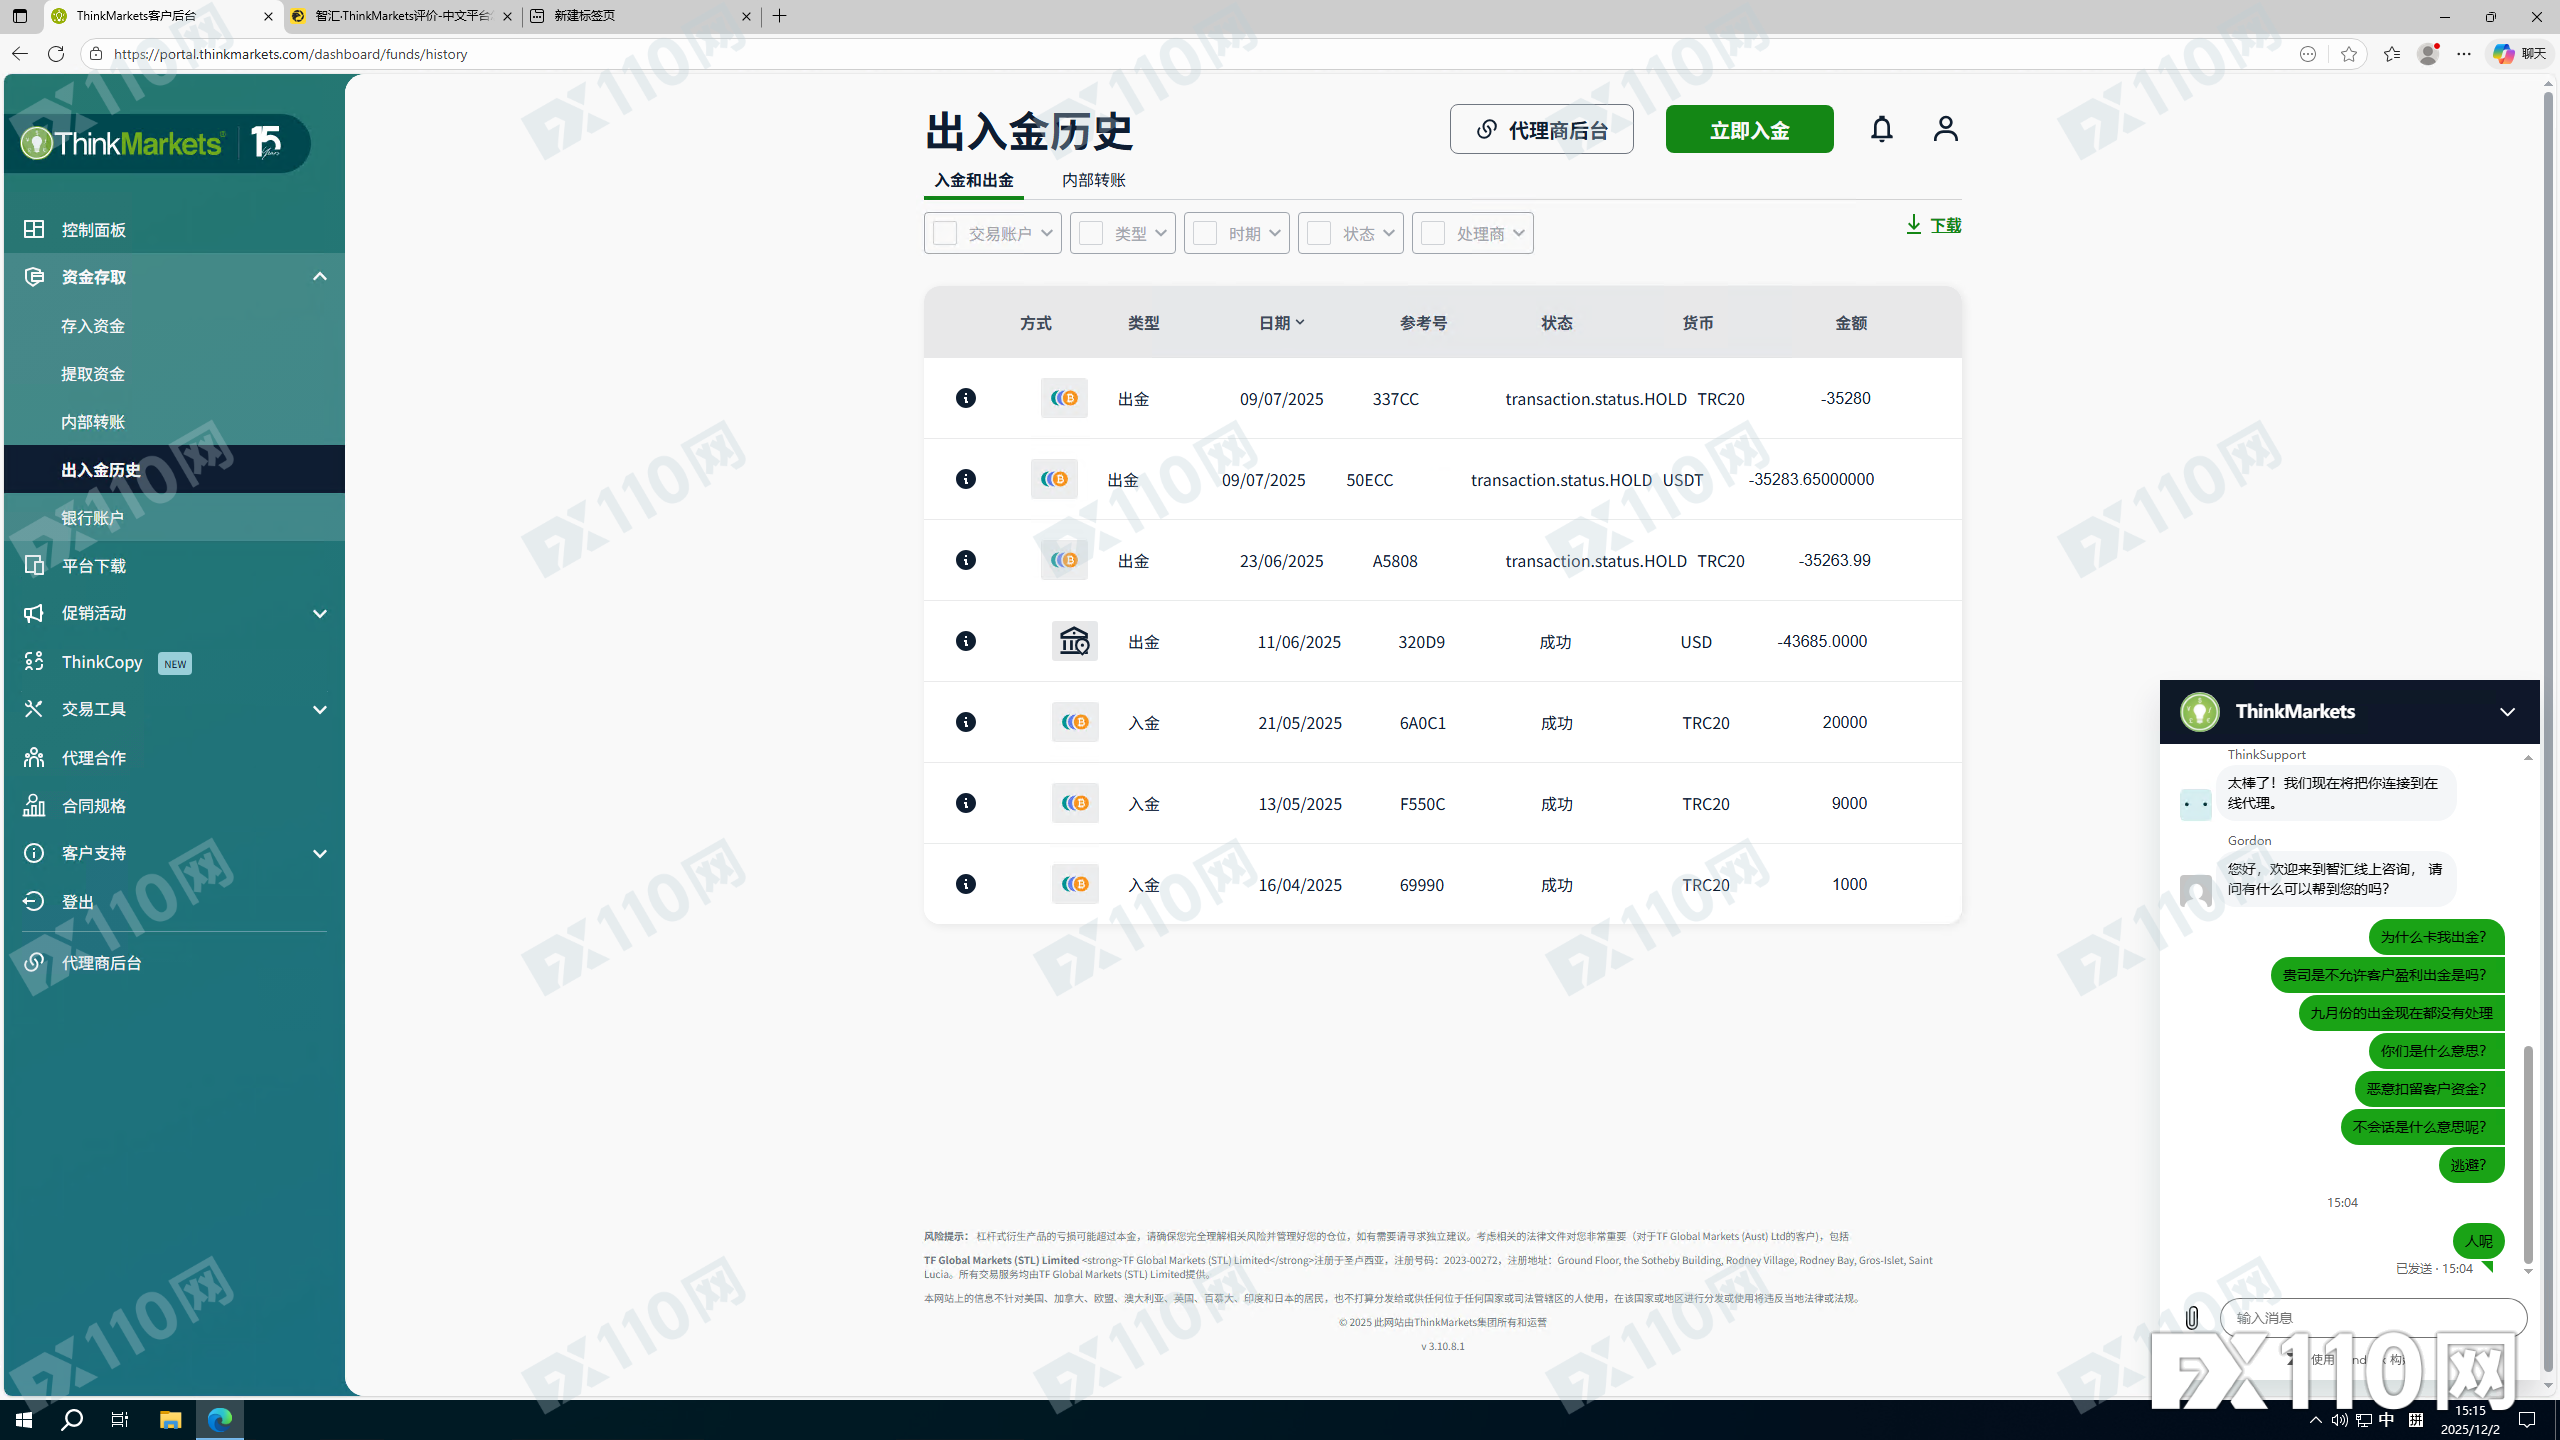Switch to the 内部转账 tab
This screenshot has height=1440, width=2560.
pos(1093,180)
